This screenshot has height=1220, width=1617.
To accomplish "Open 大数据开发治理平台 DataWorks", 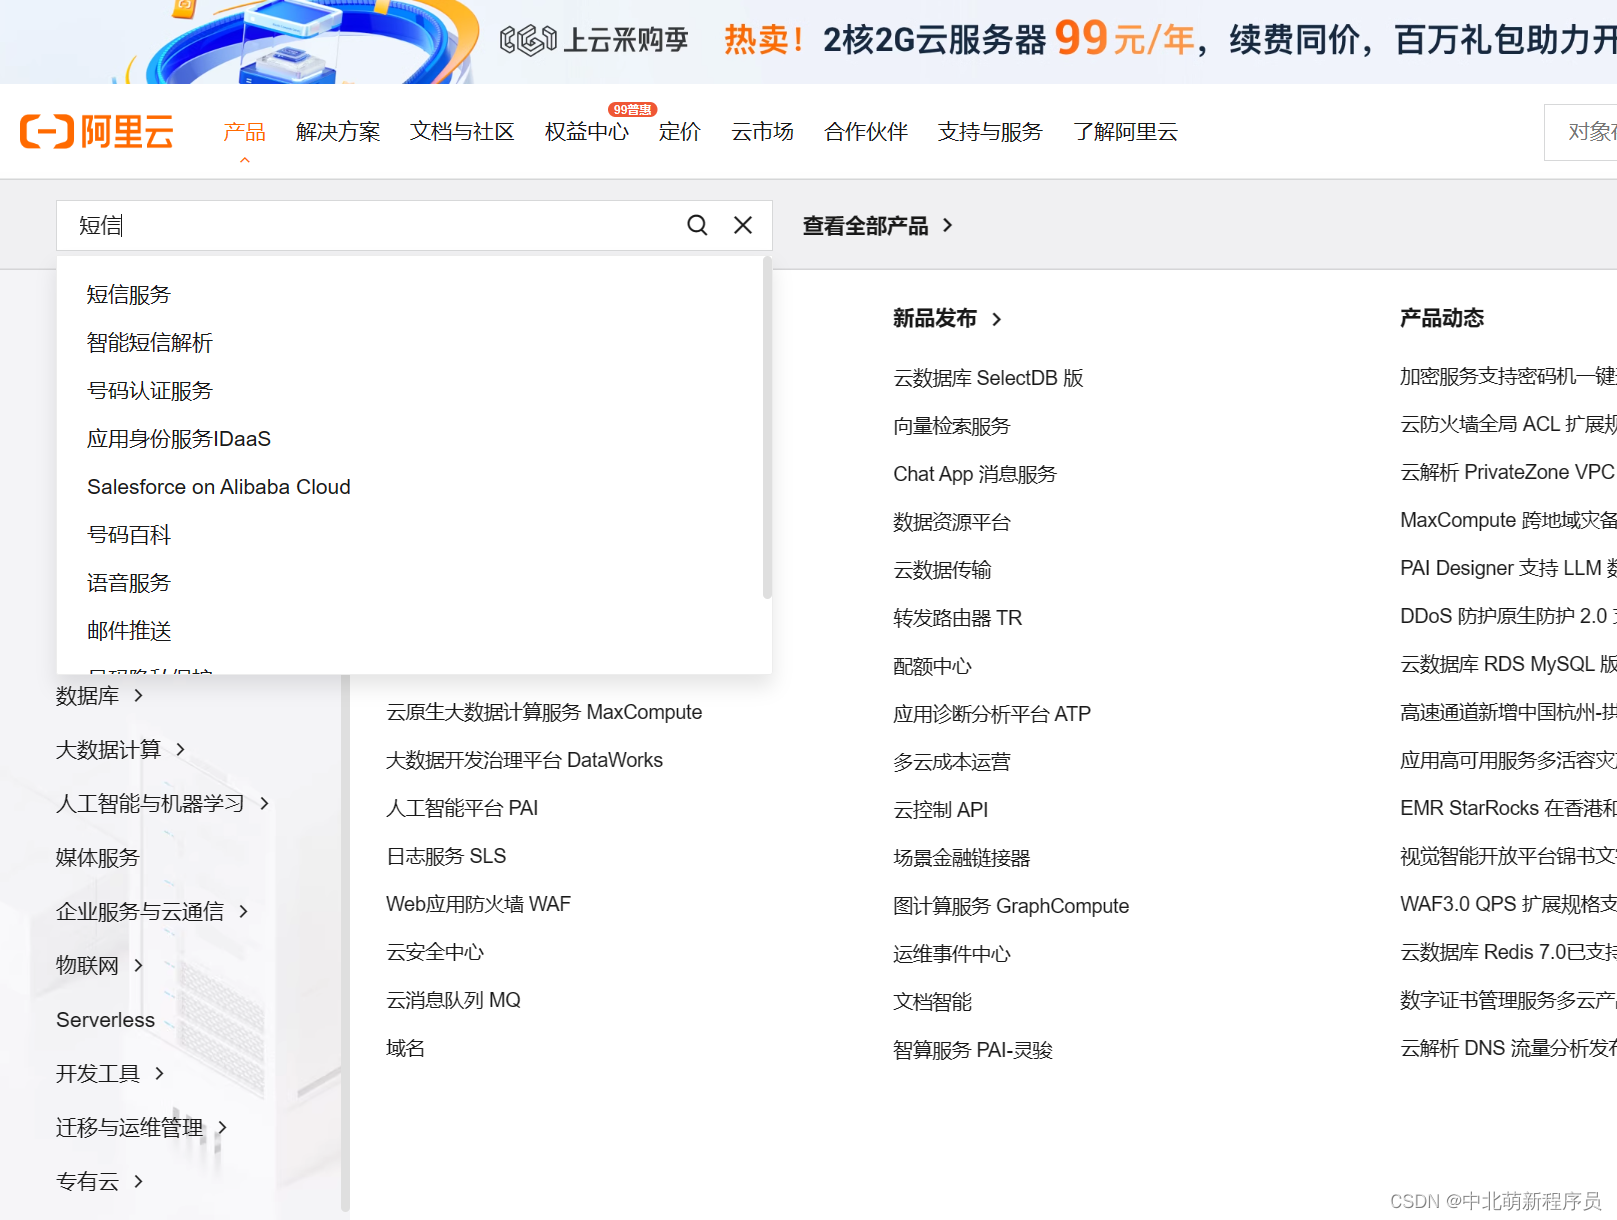I will (x=524, y=760).
